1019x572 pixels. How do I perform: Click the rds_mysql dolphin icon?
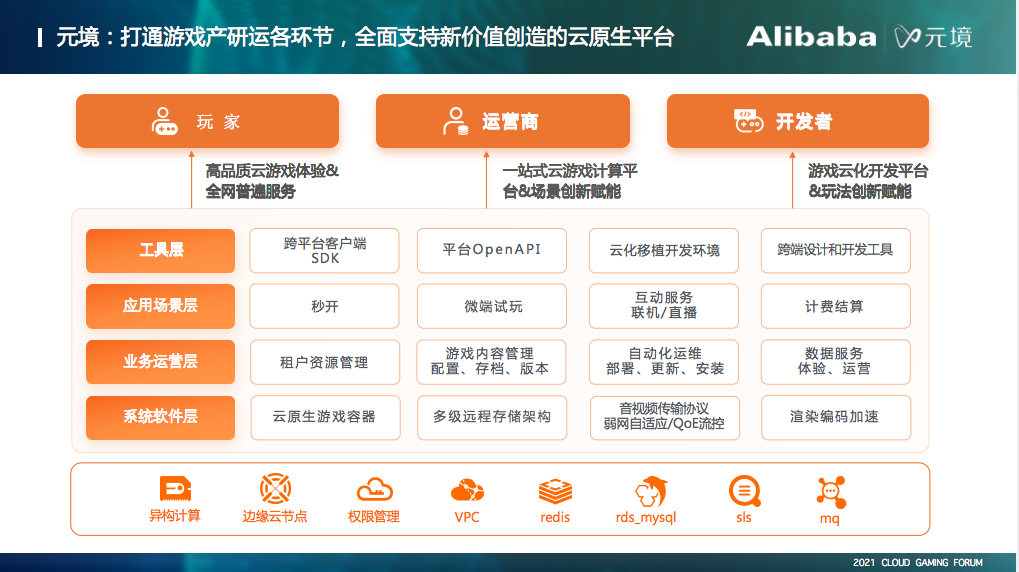point(651,491)
